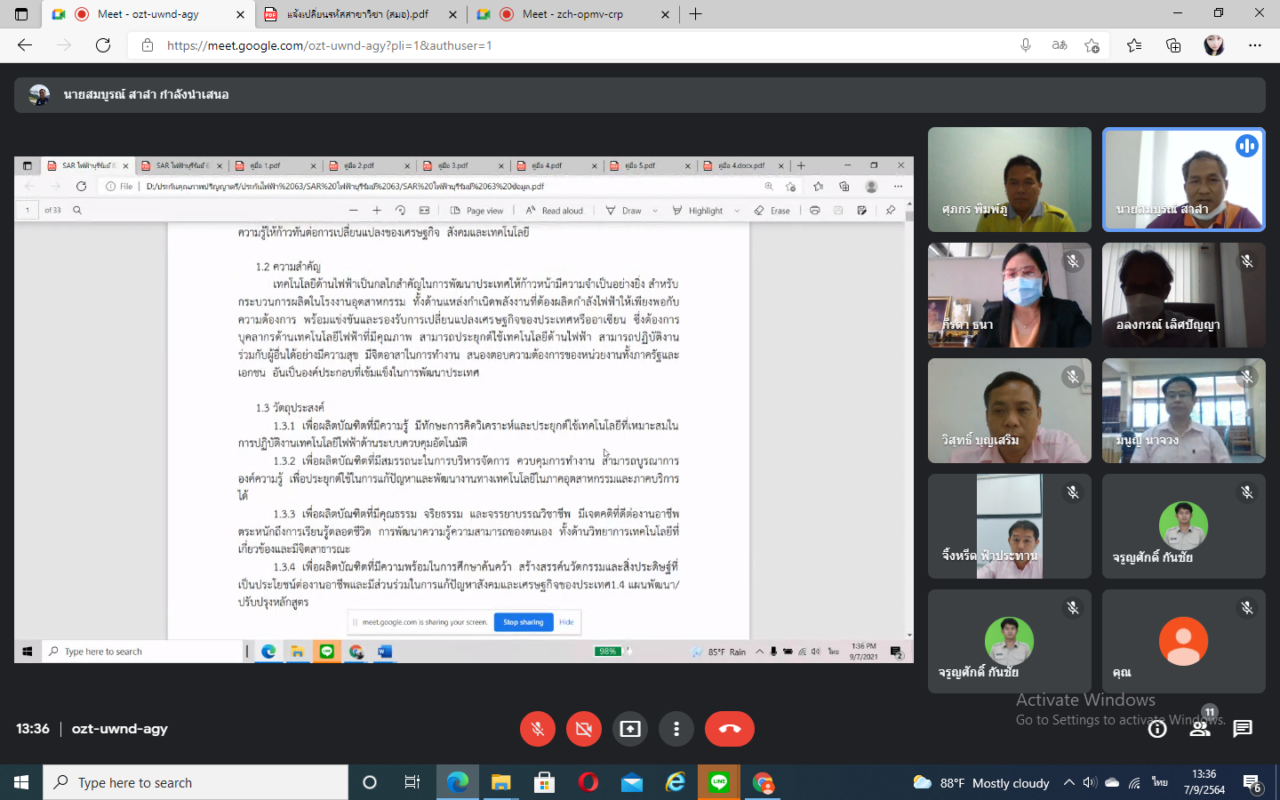1280x800 pixels.
Task: Switch to the Meet - zch-opmv-crp tab
Action: [570, 14]
